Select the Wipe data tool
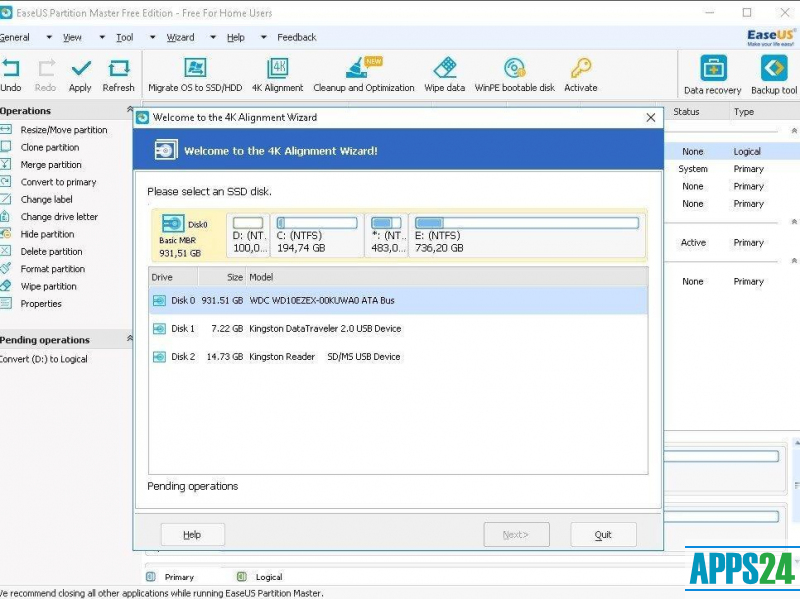 (x=444, y=75)
